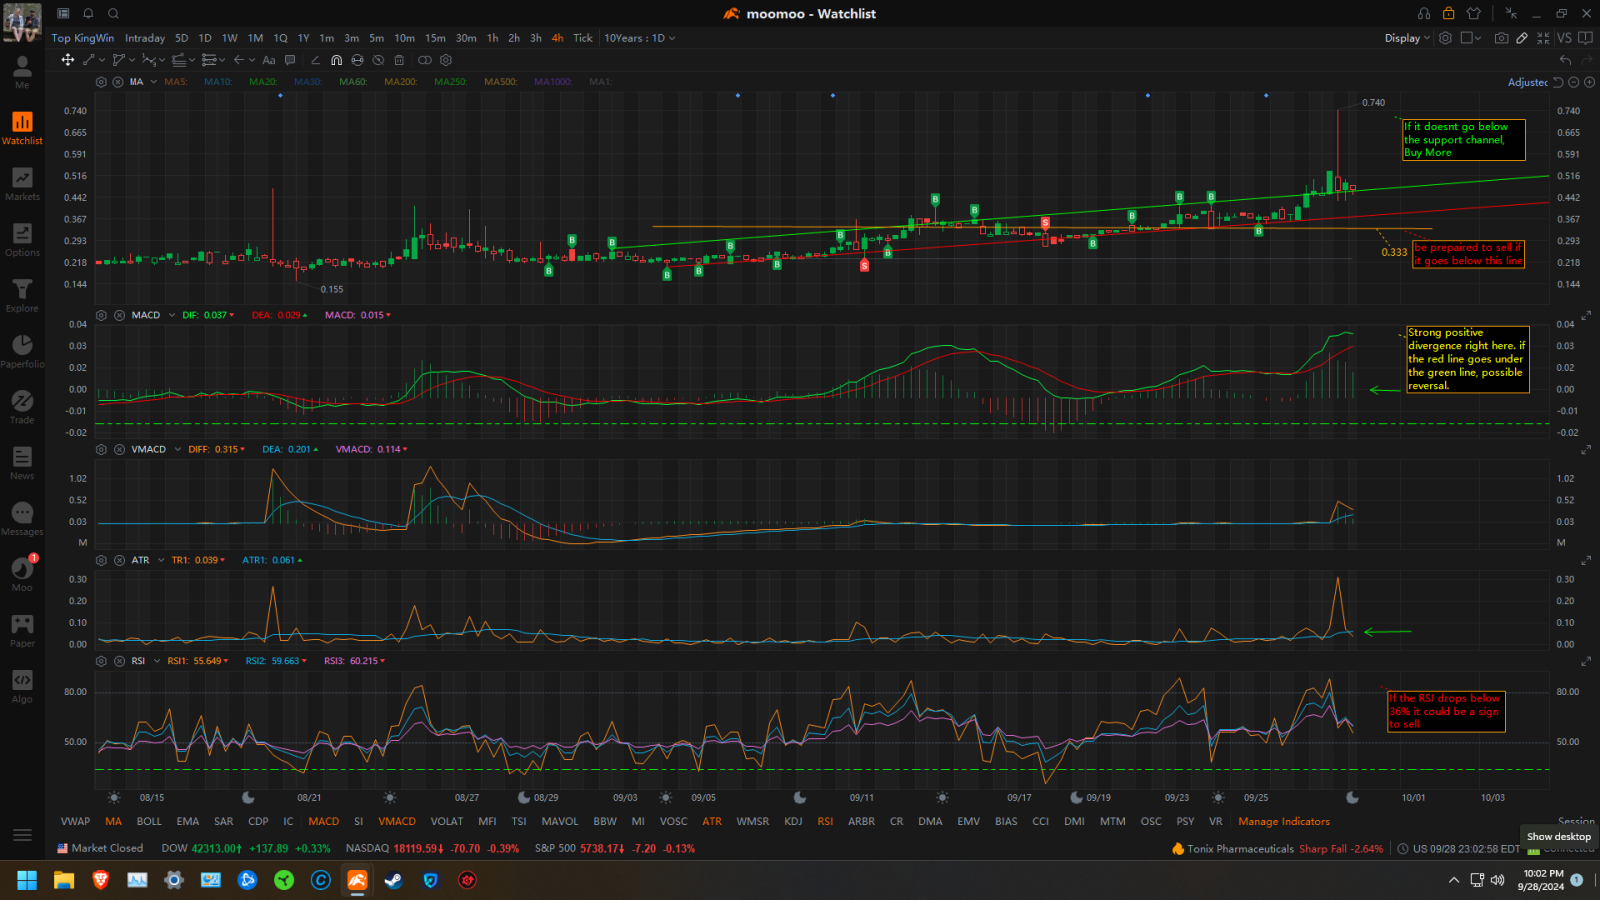Open the 10Years : 1D range dropdown

point(640,38)
